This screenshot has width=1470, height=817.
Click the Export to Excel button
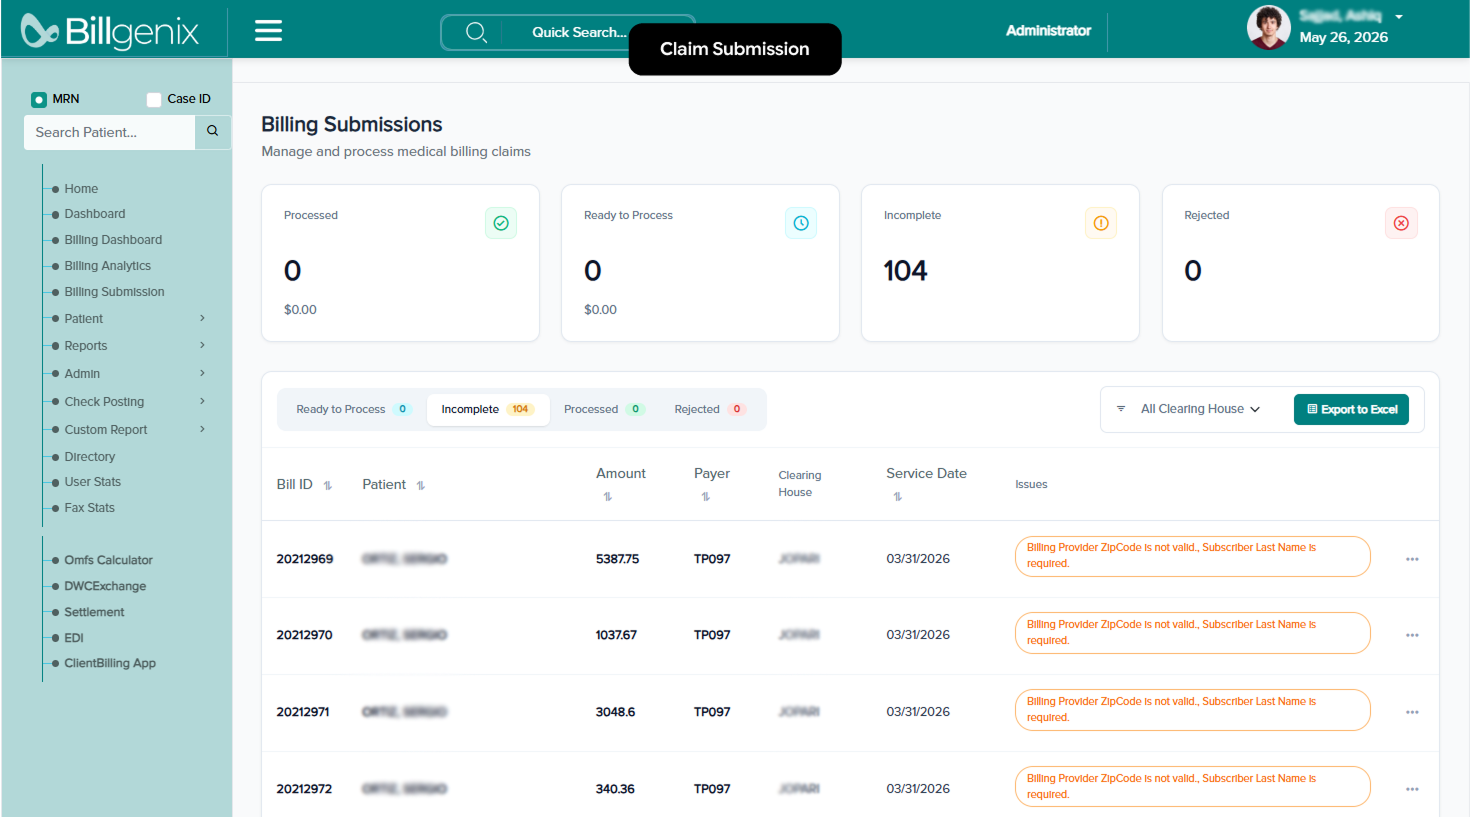pyautogui.click(x=1351, y=409)
